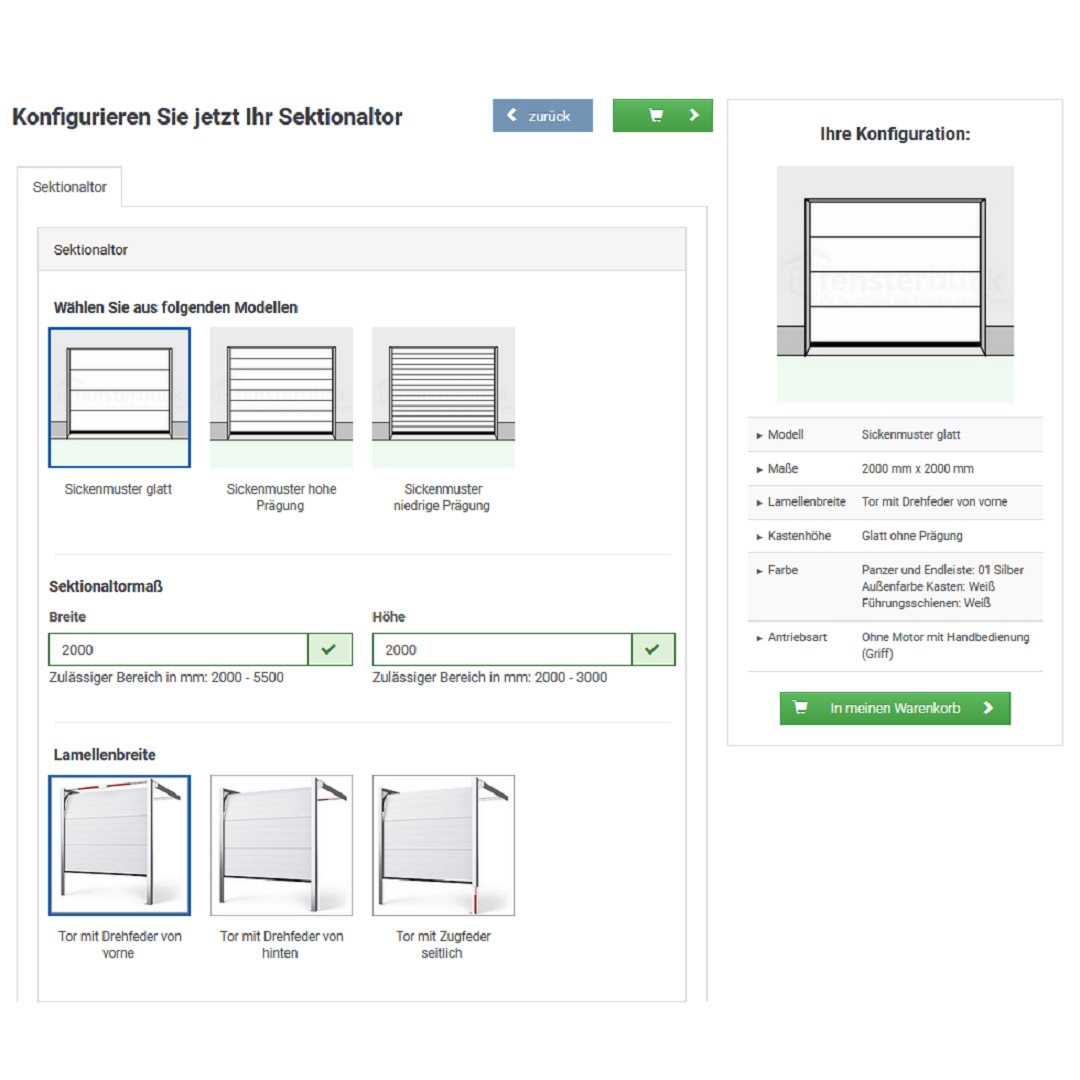1080x1080 pixels.
Task: Click the cart icon in top green button
Action: pyautogui.click(x=656, y=116)
